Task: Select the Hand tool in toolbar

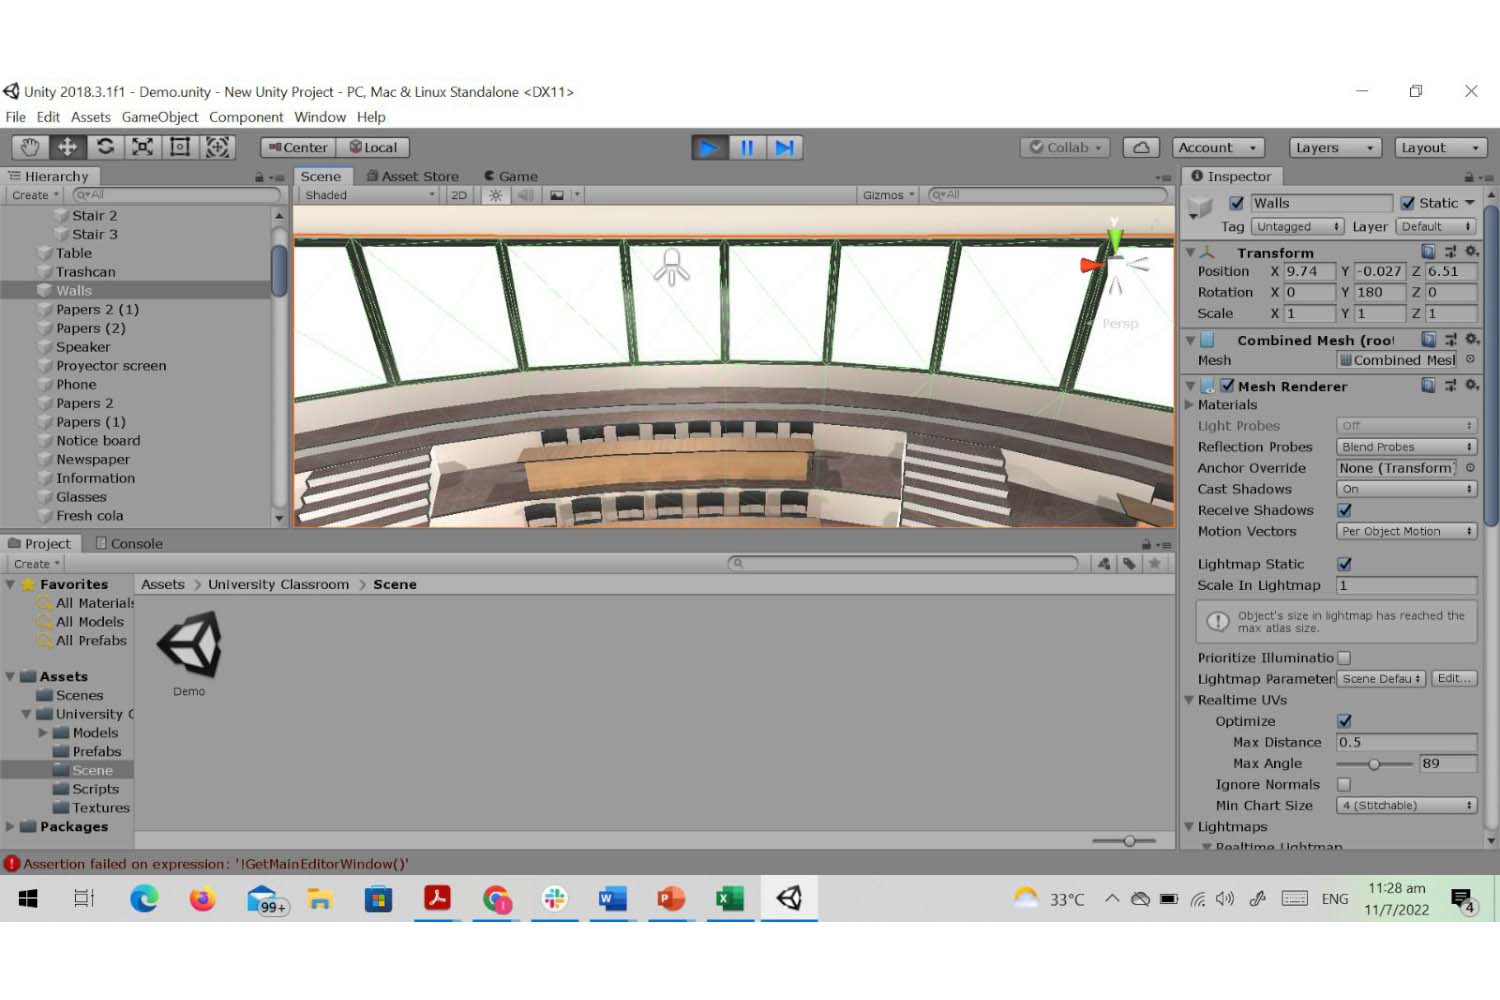Action: tap(30, 147)
